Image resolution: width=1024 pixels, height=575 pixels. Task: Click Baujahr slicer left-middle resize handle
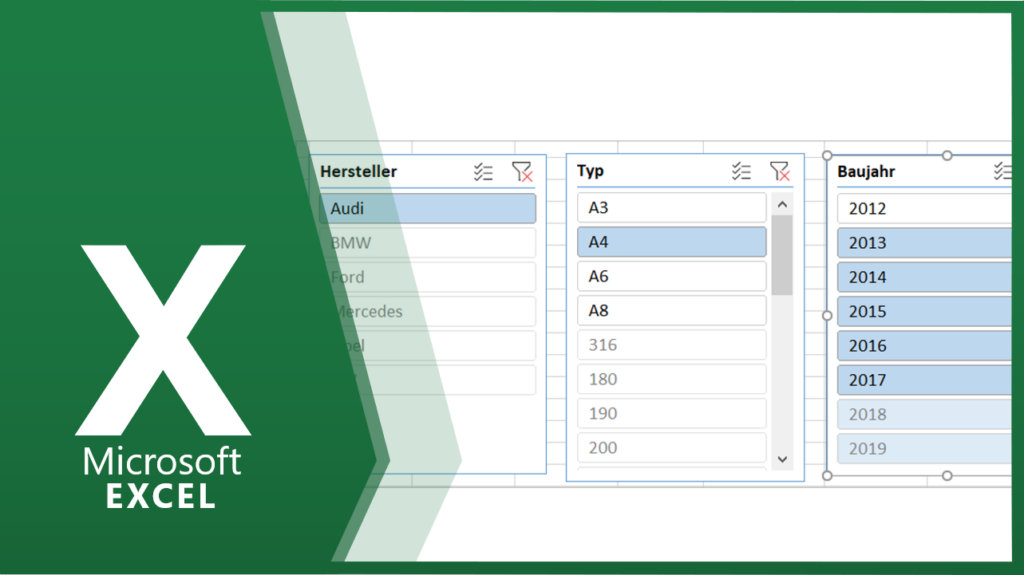pyautogui.click(x=827, y=316)
